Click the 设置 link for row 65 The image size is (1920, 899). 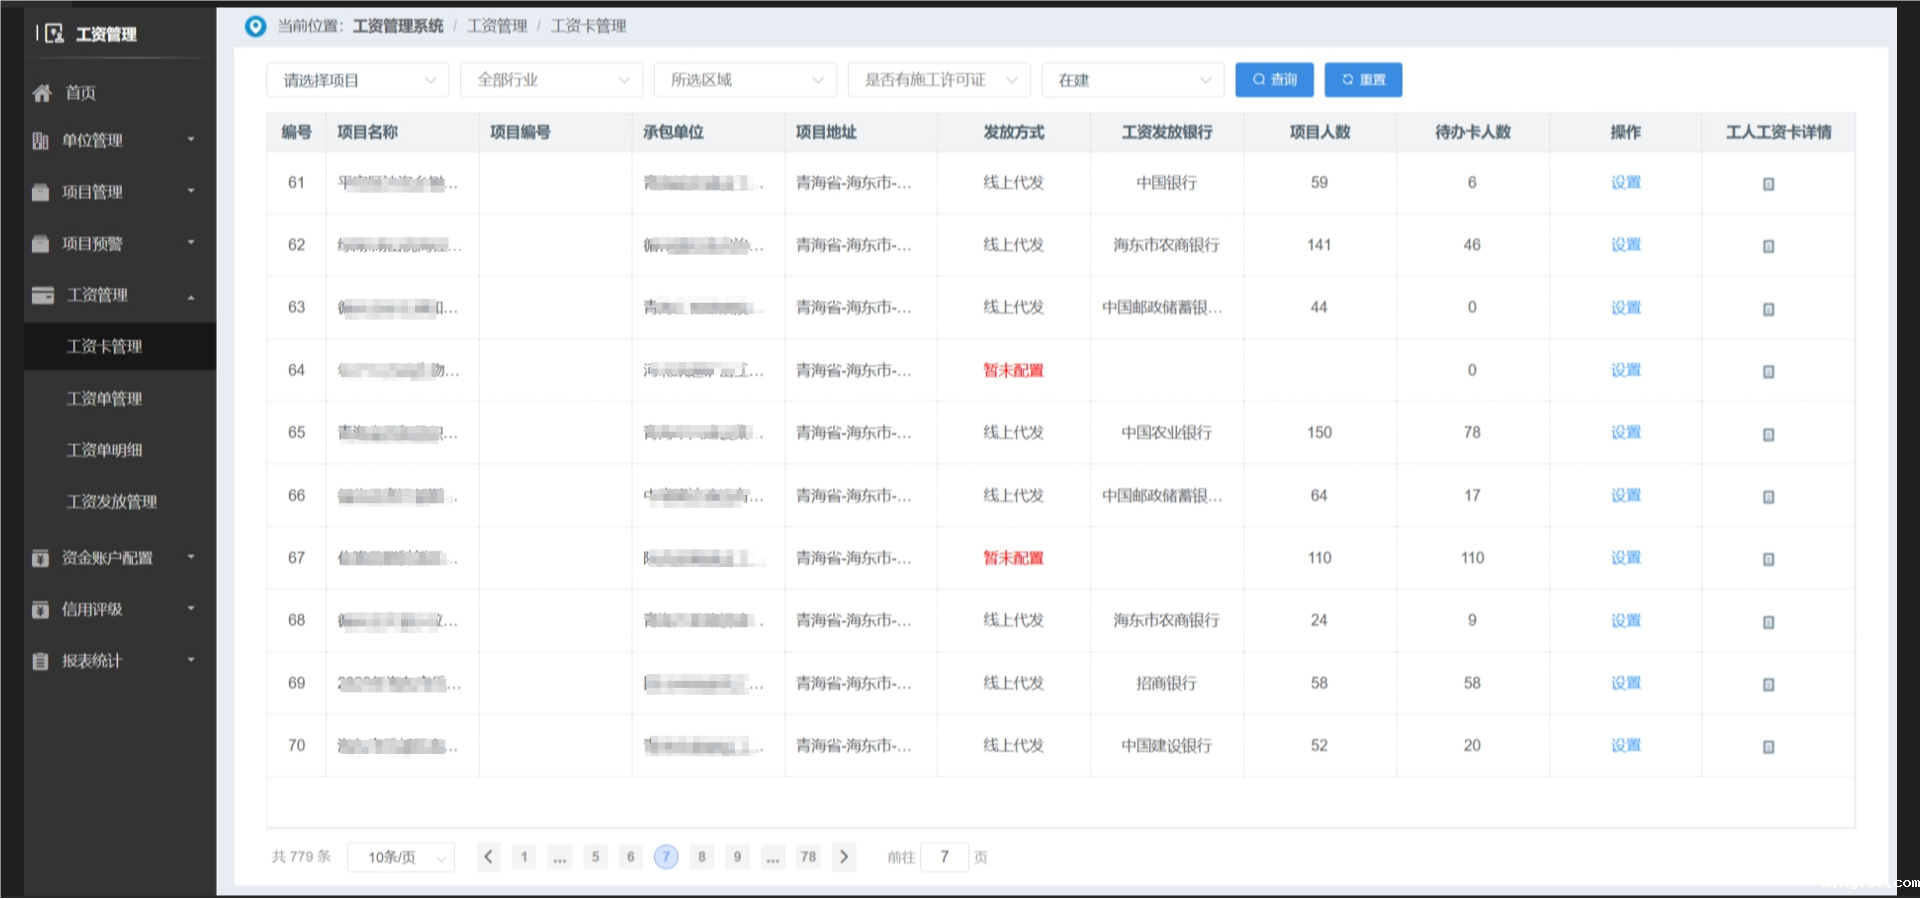pos(1625,432)
